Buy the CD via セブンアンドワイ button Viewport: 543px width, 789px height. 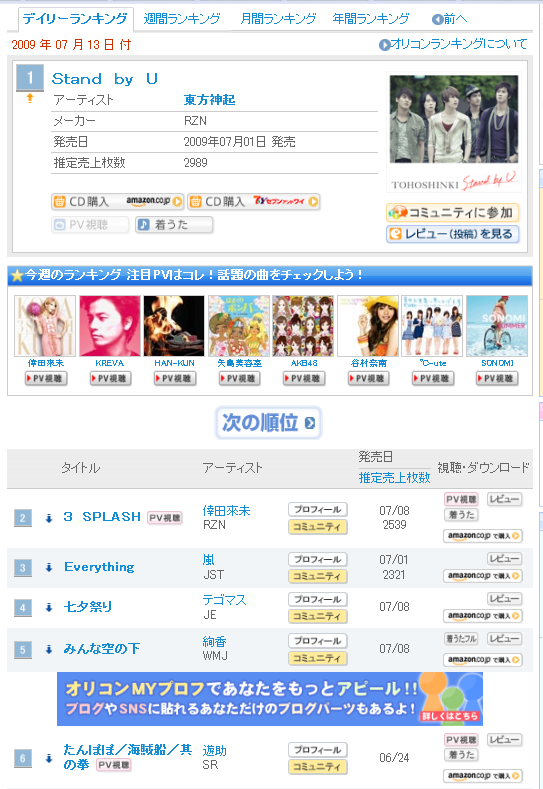coord(254,201)
